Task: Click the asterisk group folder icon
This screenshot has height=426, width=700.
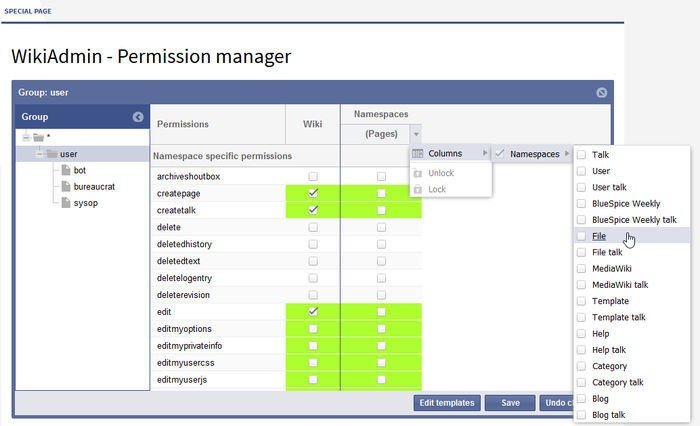Action: 38,137
